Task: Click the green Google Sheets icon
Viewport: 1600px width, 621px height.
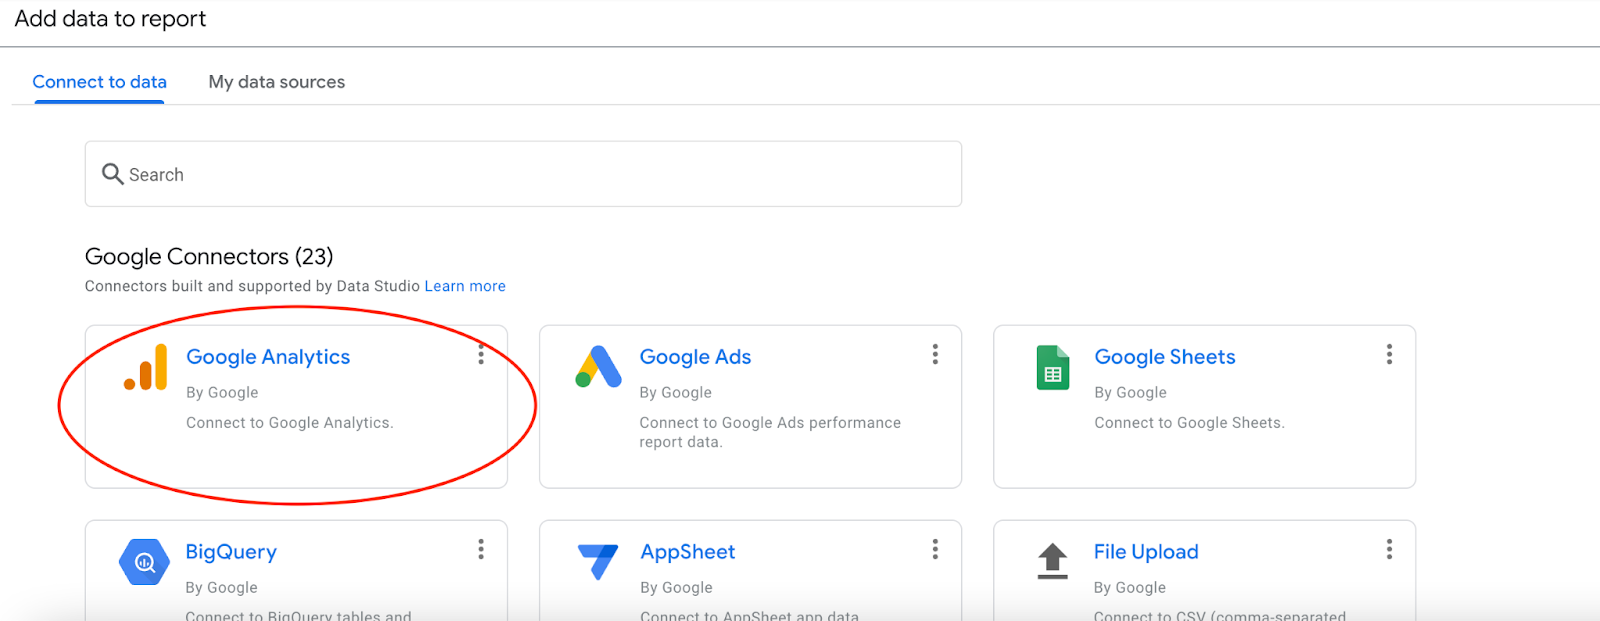Action: 1053,367
